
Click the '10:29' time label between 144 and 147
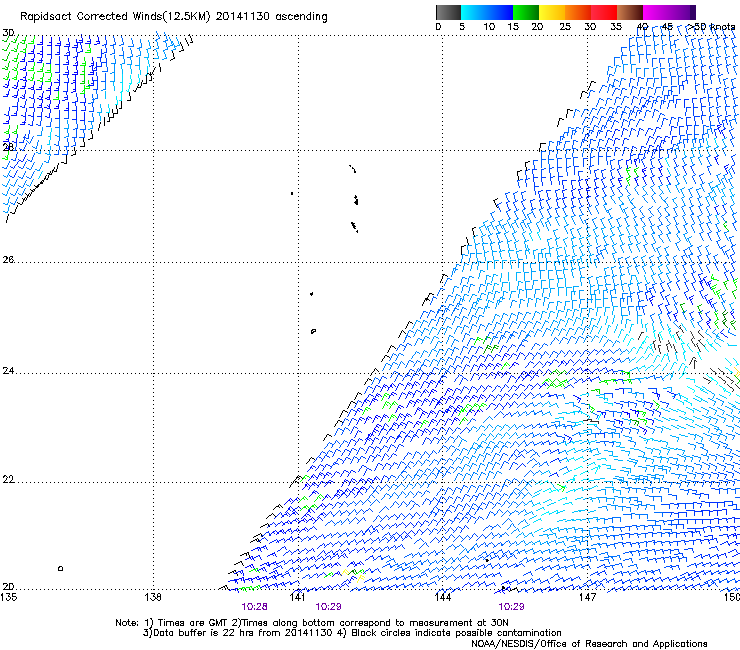511,607
